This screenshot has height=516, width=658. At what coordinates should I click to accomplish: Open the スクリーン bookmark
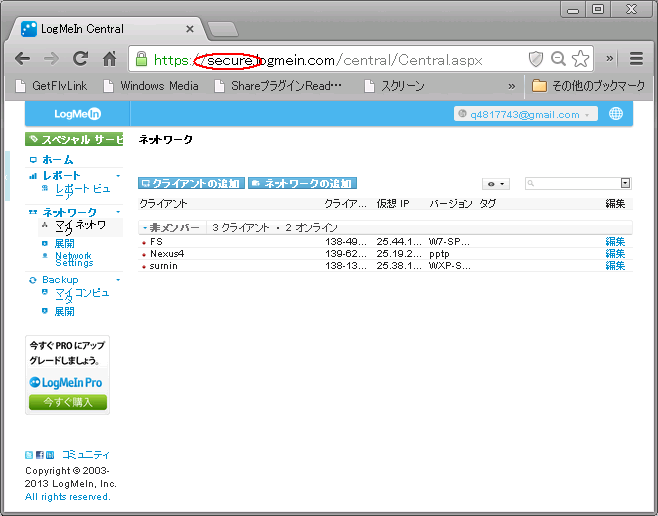tap(394, 86)
